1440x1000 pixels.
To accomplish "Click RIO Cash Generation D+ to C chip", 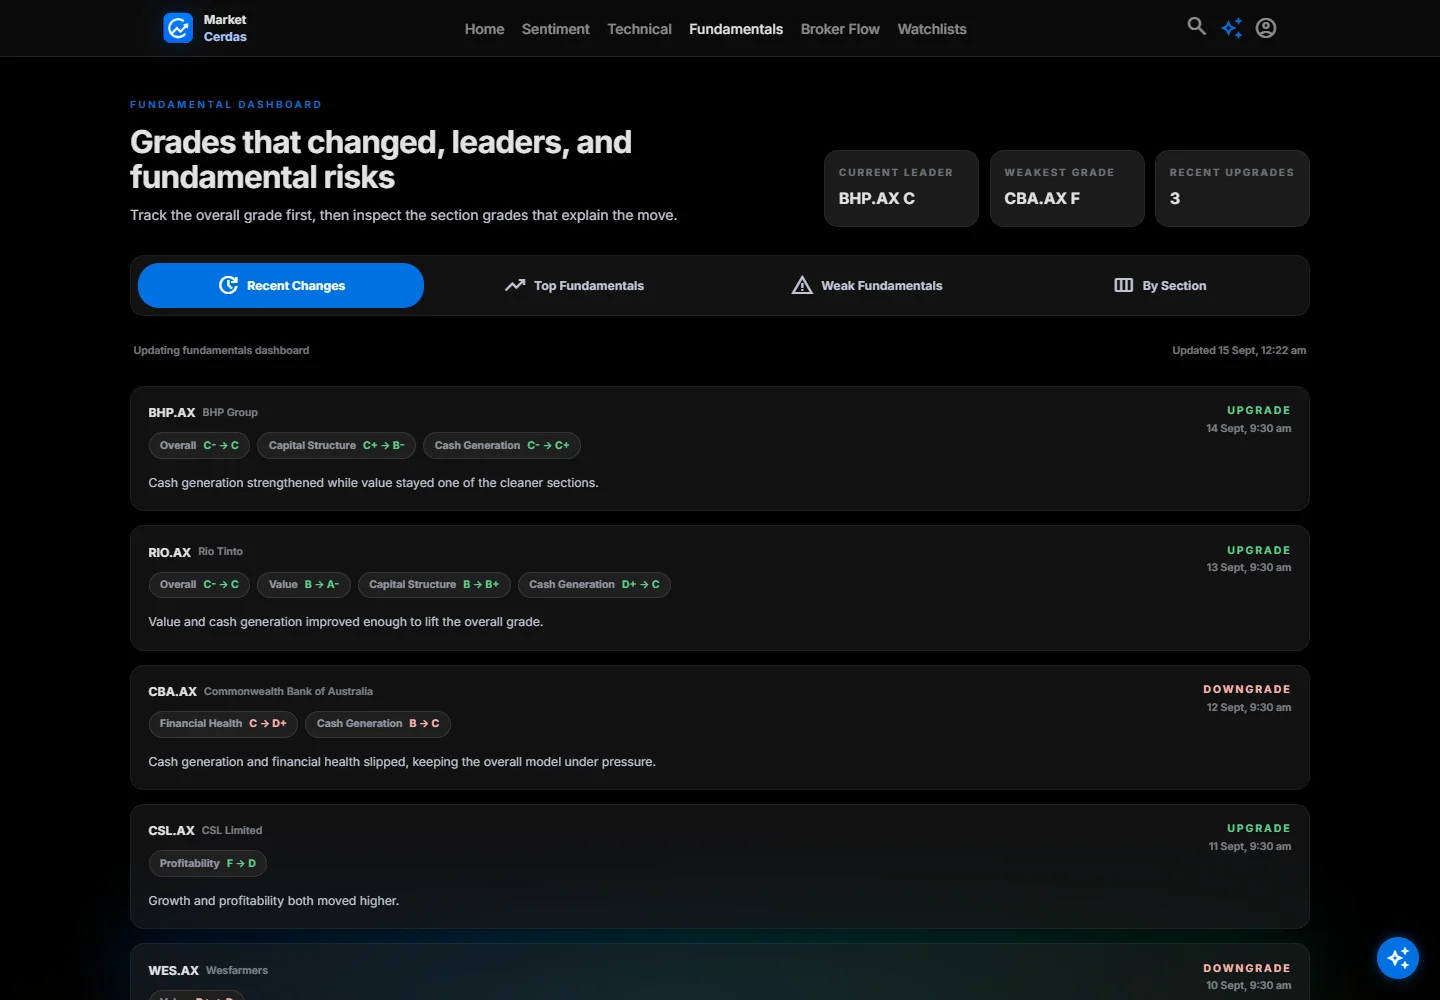I will click(594, 584).
